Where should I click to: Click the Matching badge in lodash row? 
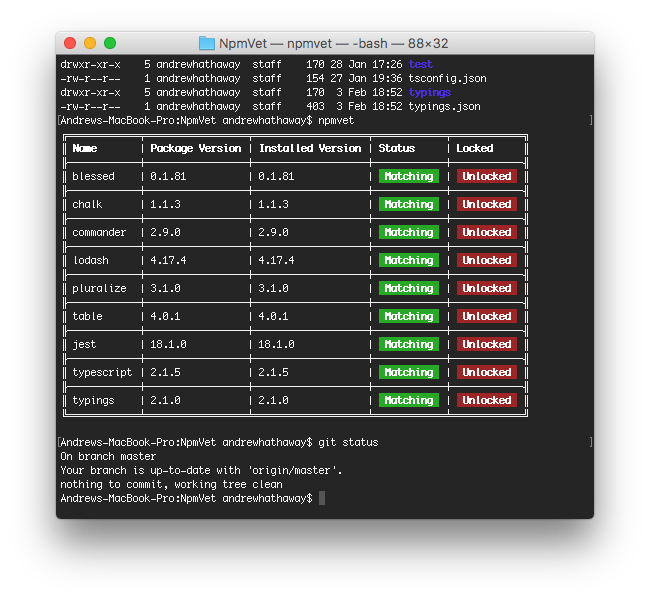409,260
